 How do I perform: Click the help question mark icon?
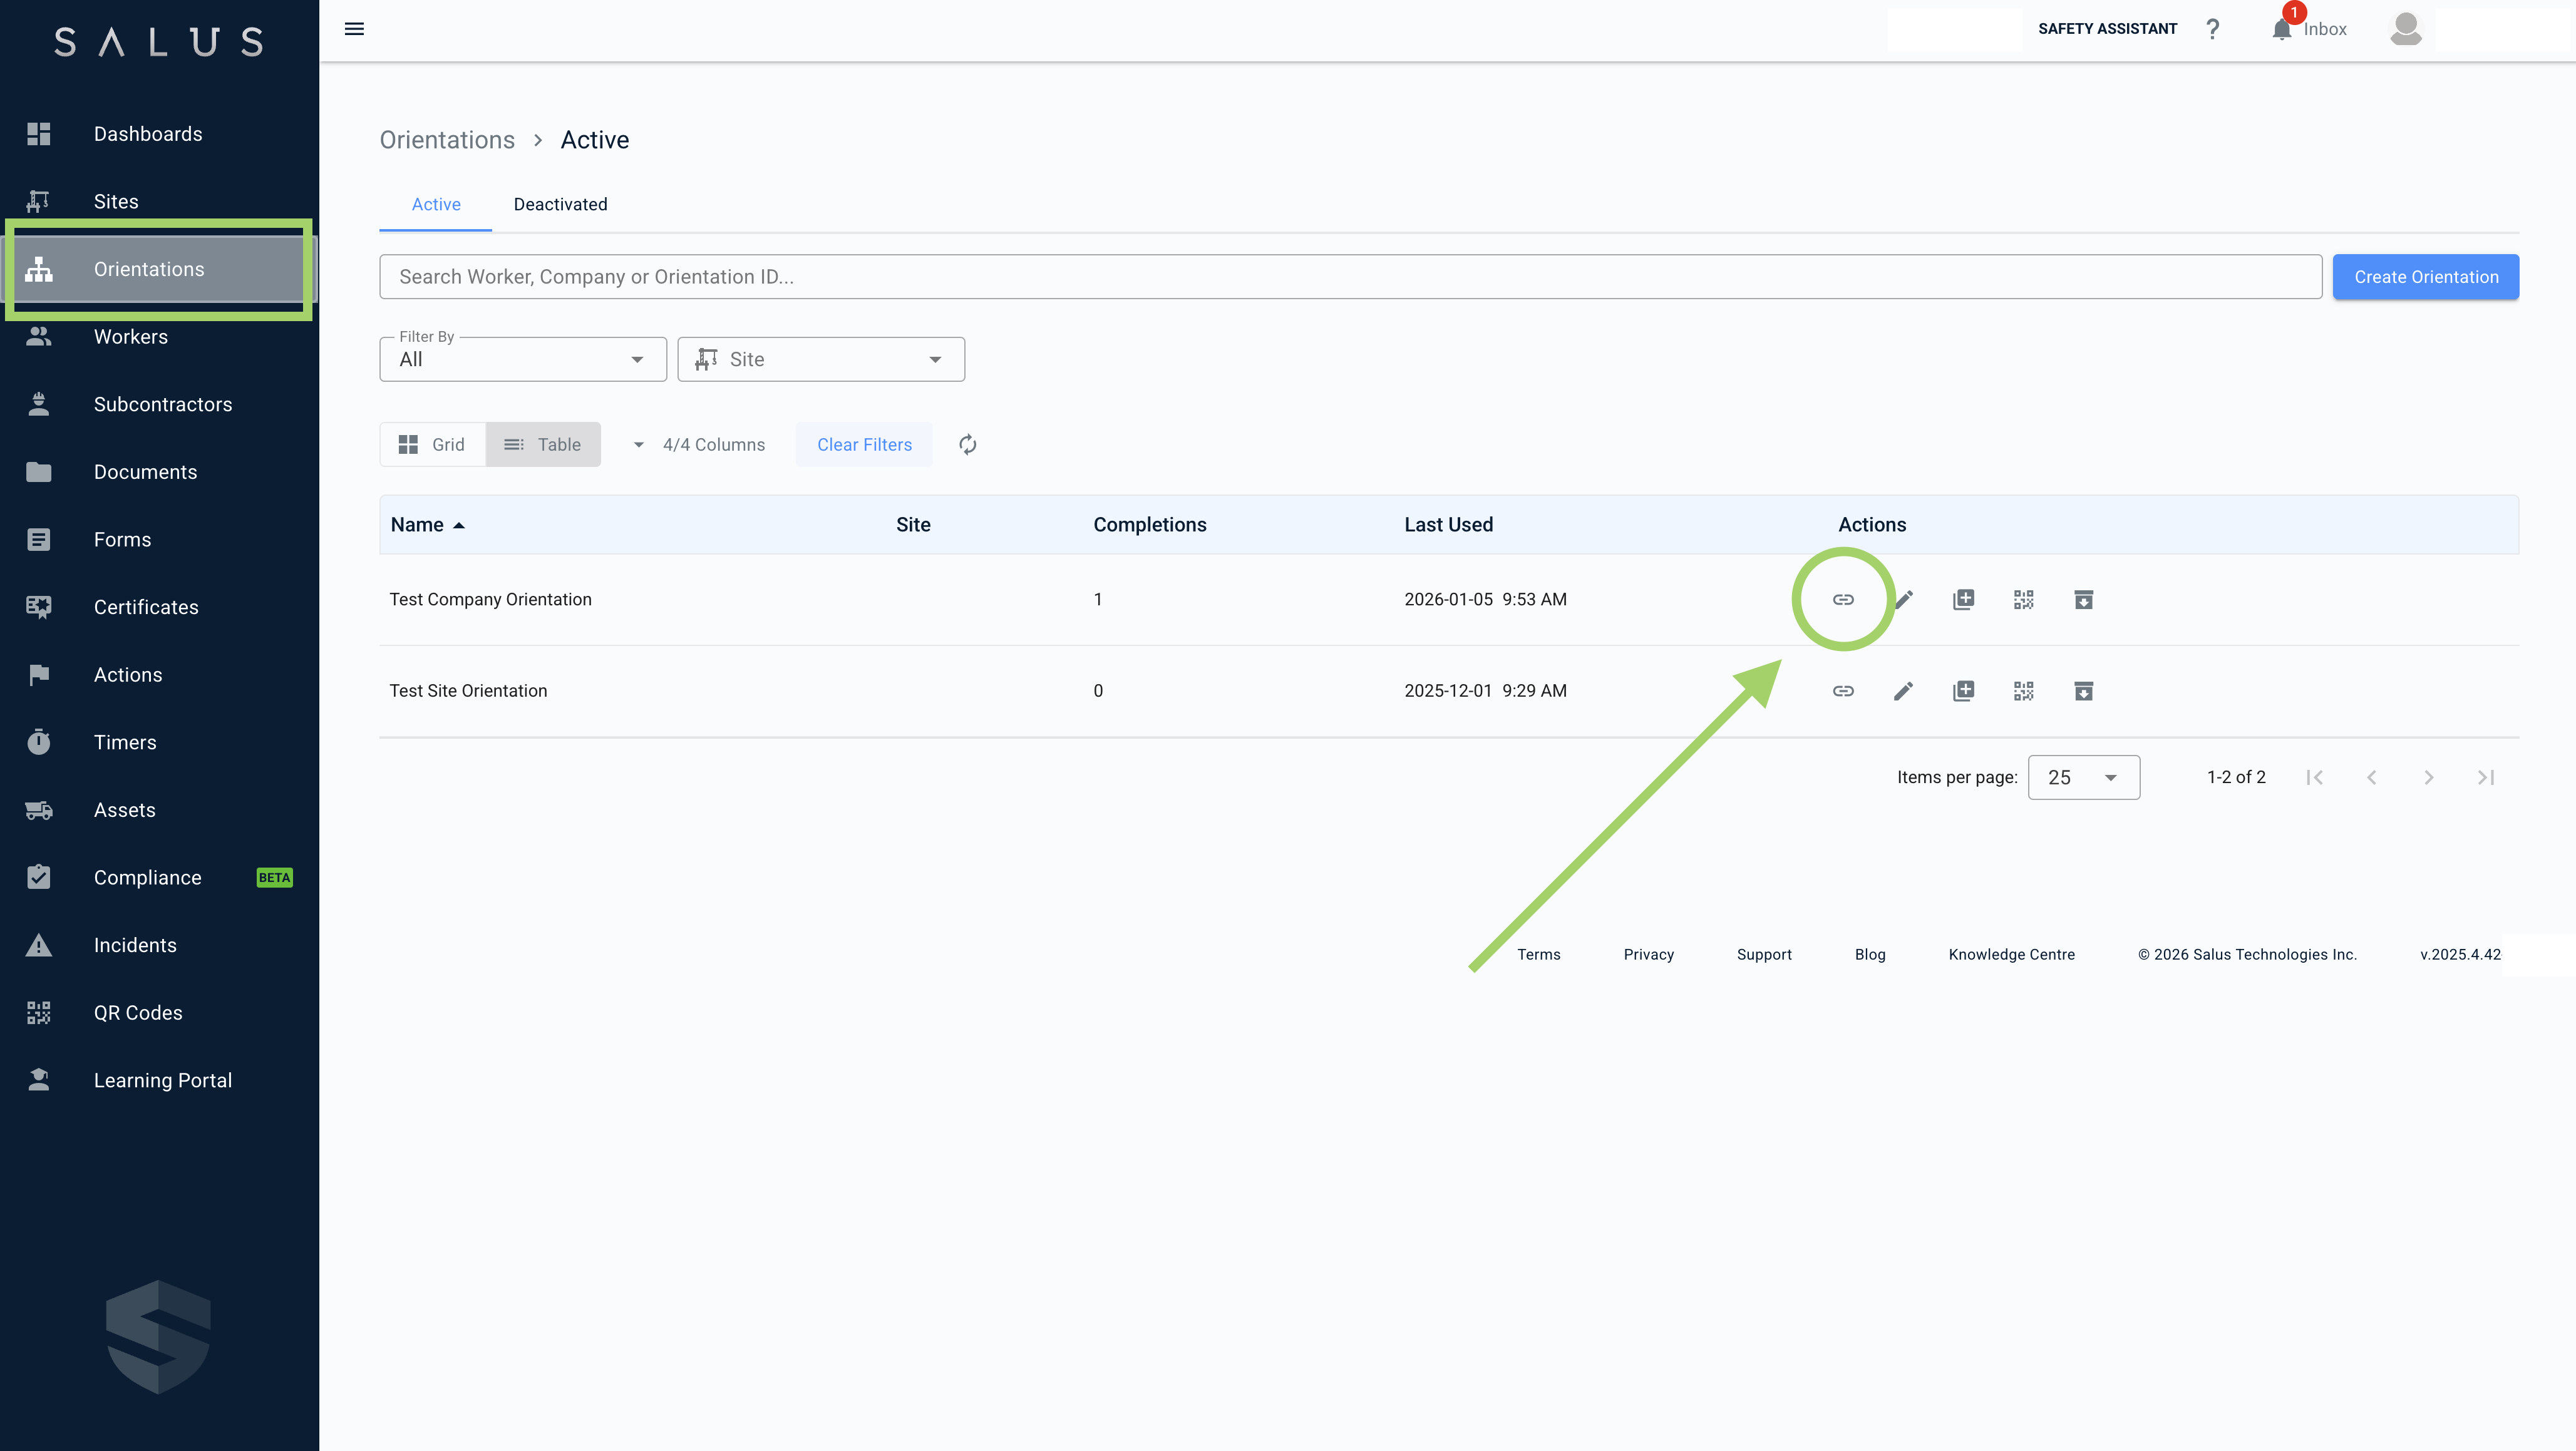[x=2212, y=29]
